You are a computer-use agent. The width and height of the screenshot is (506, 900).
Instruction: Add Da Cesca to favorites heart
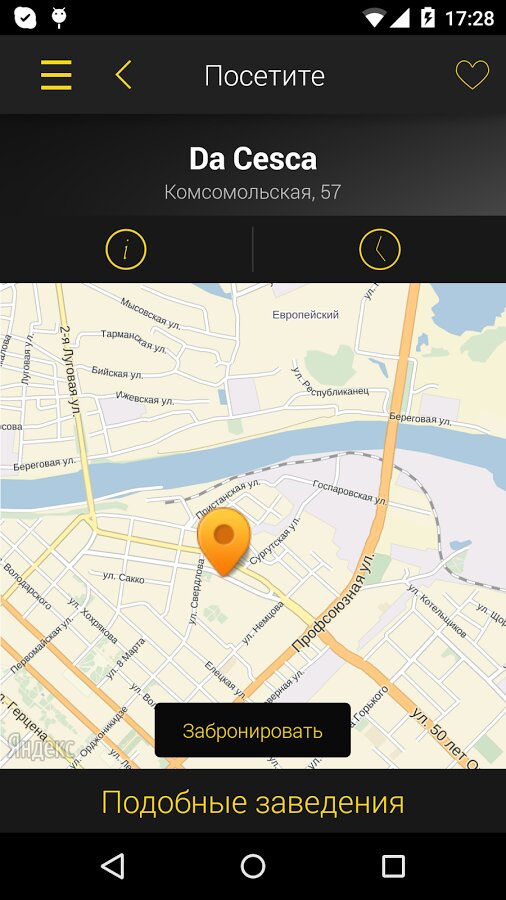[472, 75]
